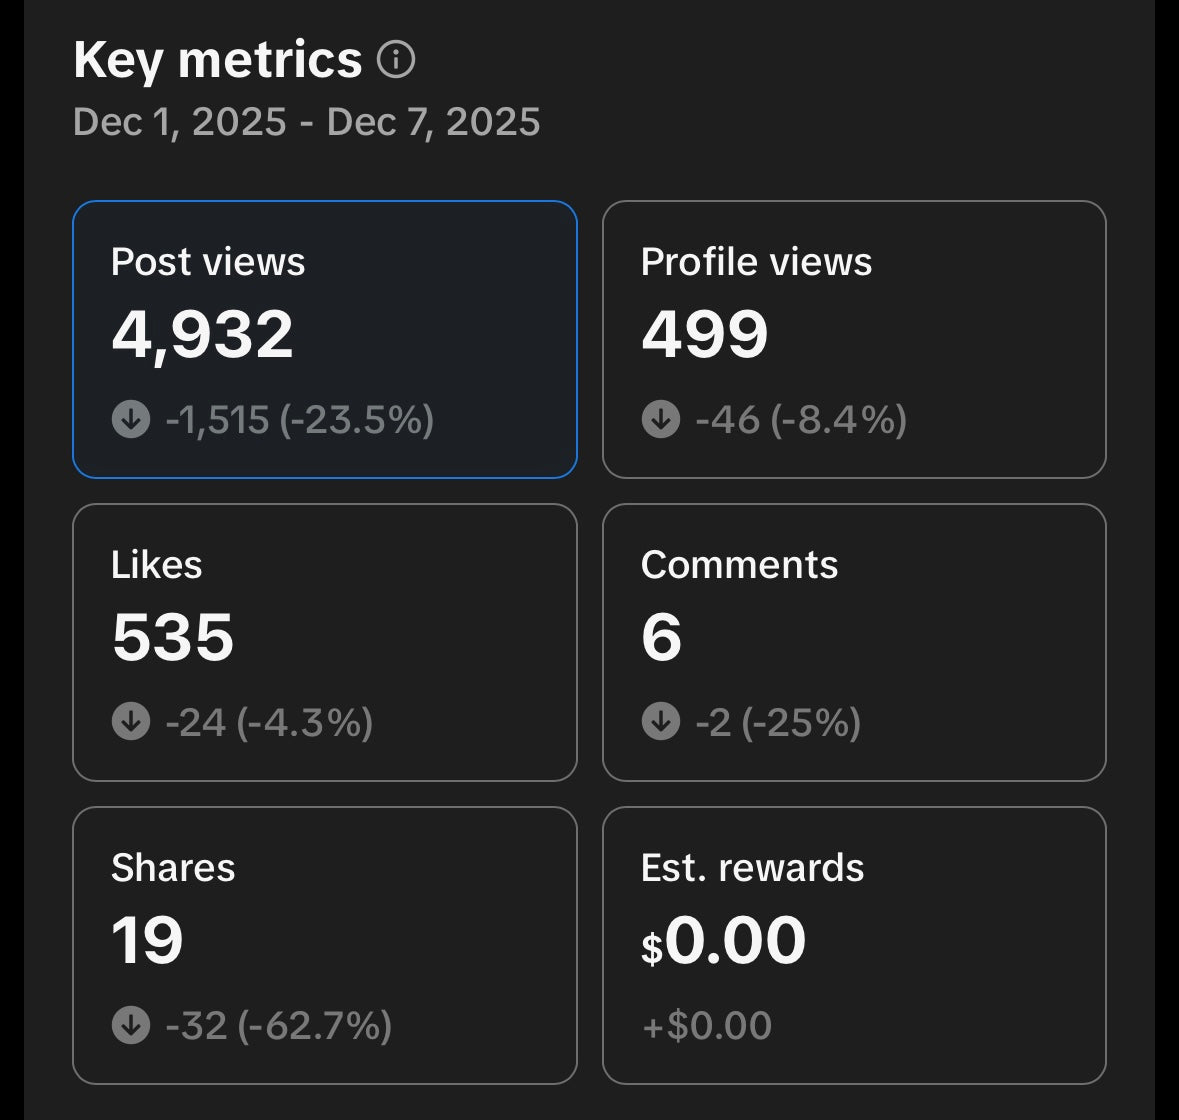This screenshot has height=1120, width=1179.
Task: Select the Est. rewards metric card
Action: pos(854,945)
